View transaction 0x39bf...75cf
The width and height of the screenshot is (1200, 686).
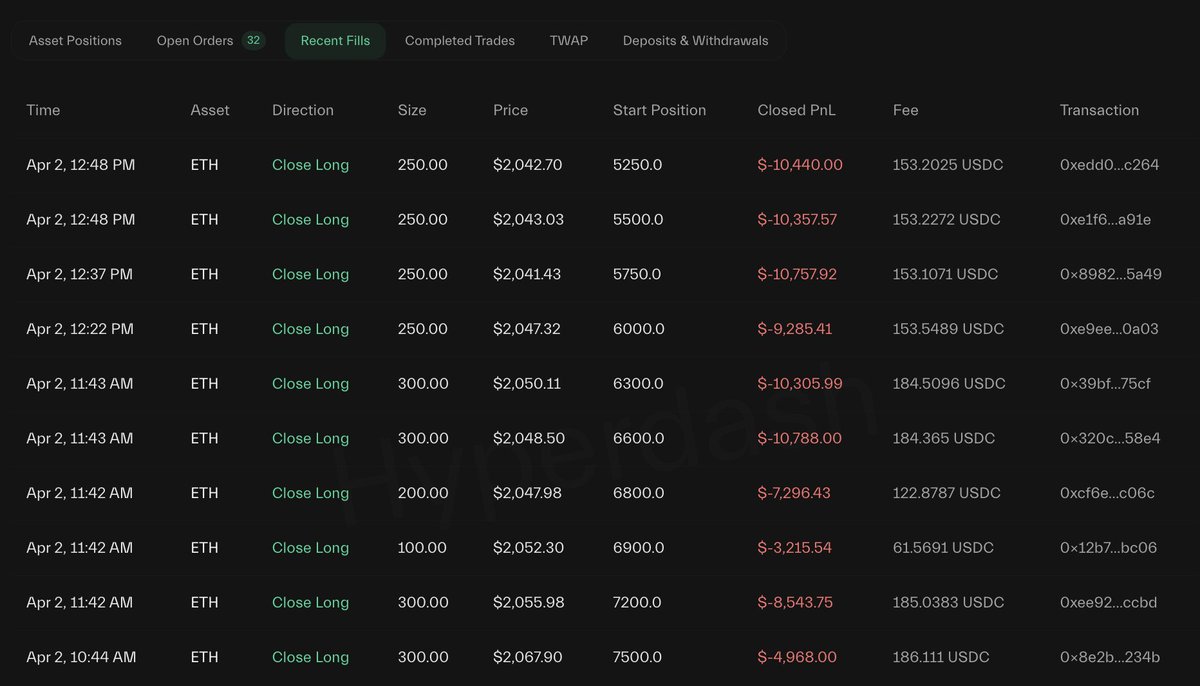[x=1102, y=383]
